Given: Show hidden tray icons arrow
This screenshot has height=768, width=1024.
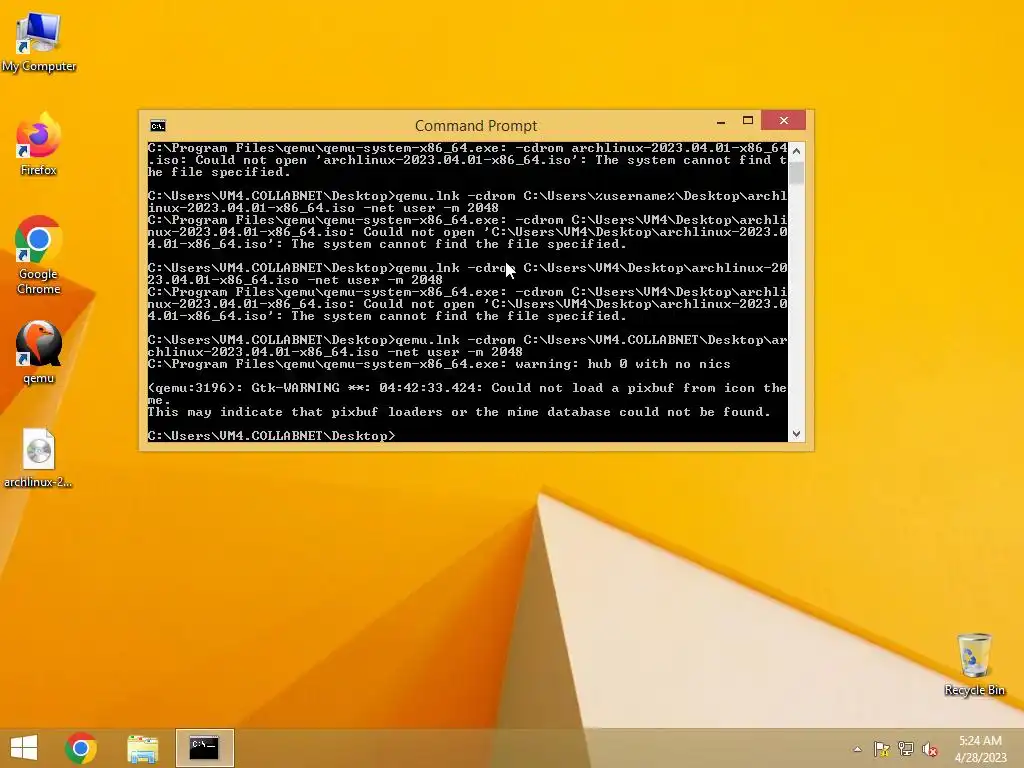Looking at the screenshot, I should [857, 749].
